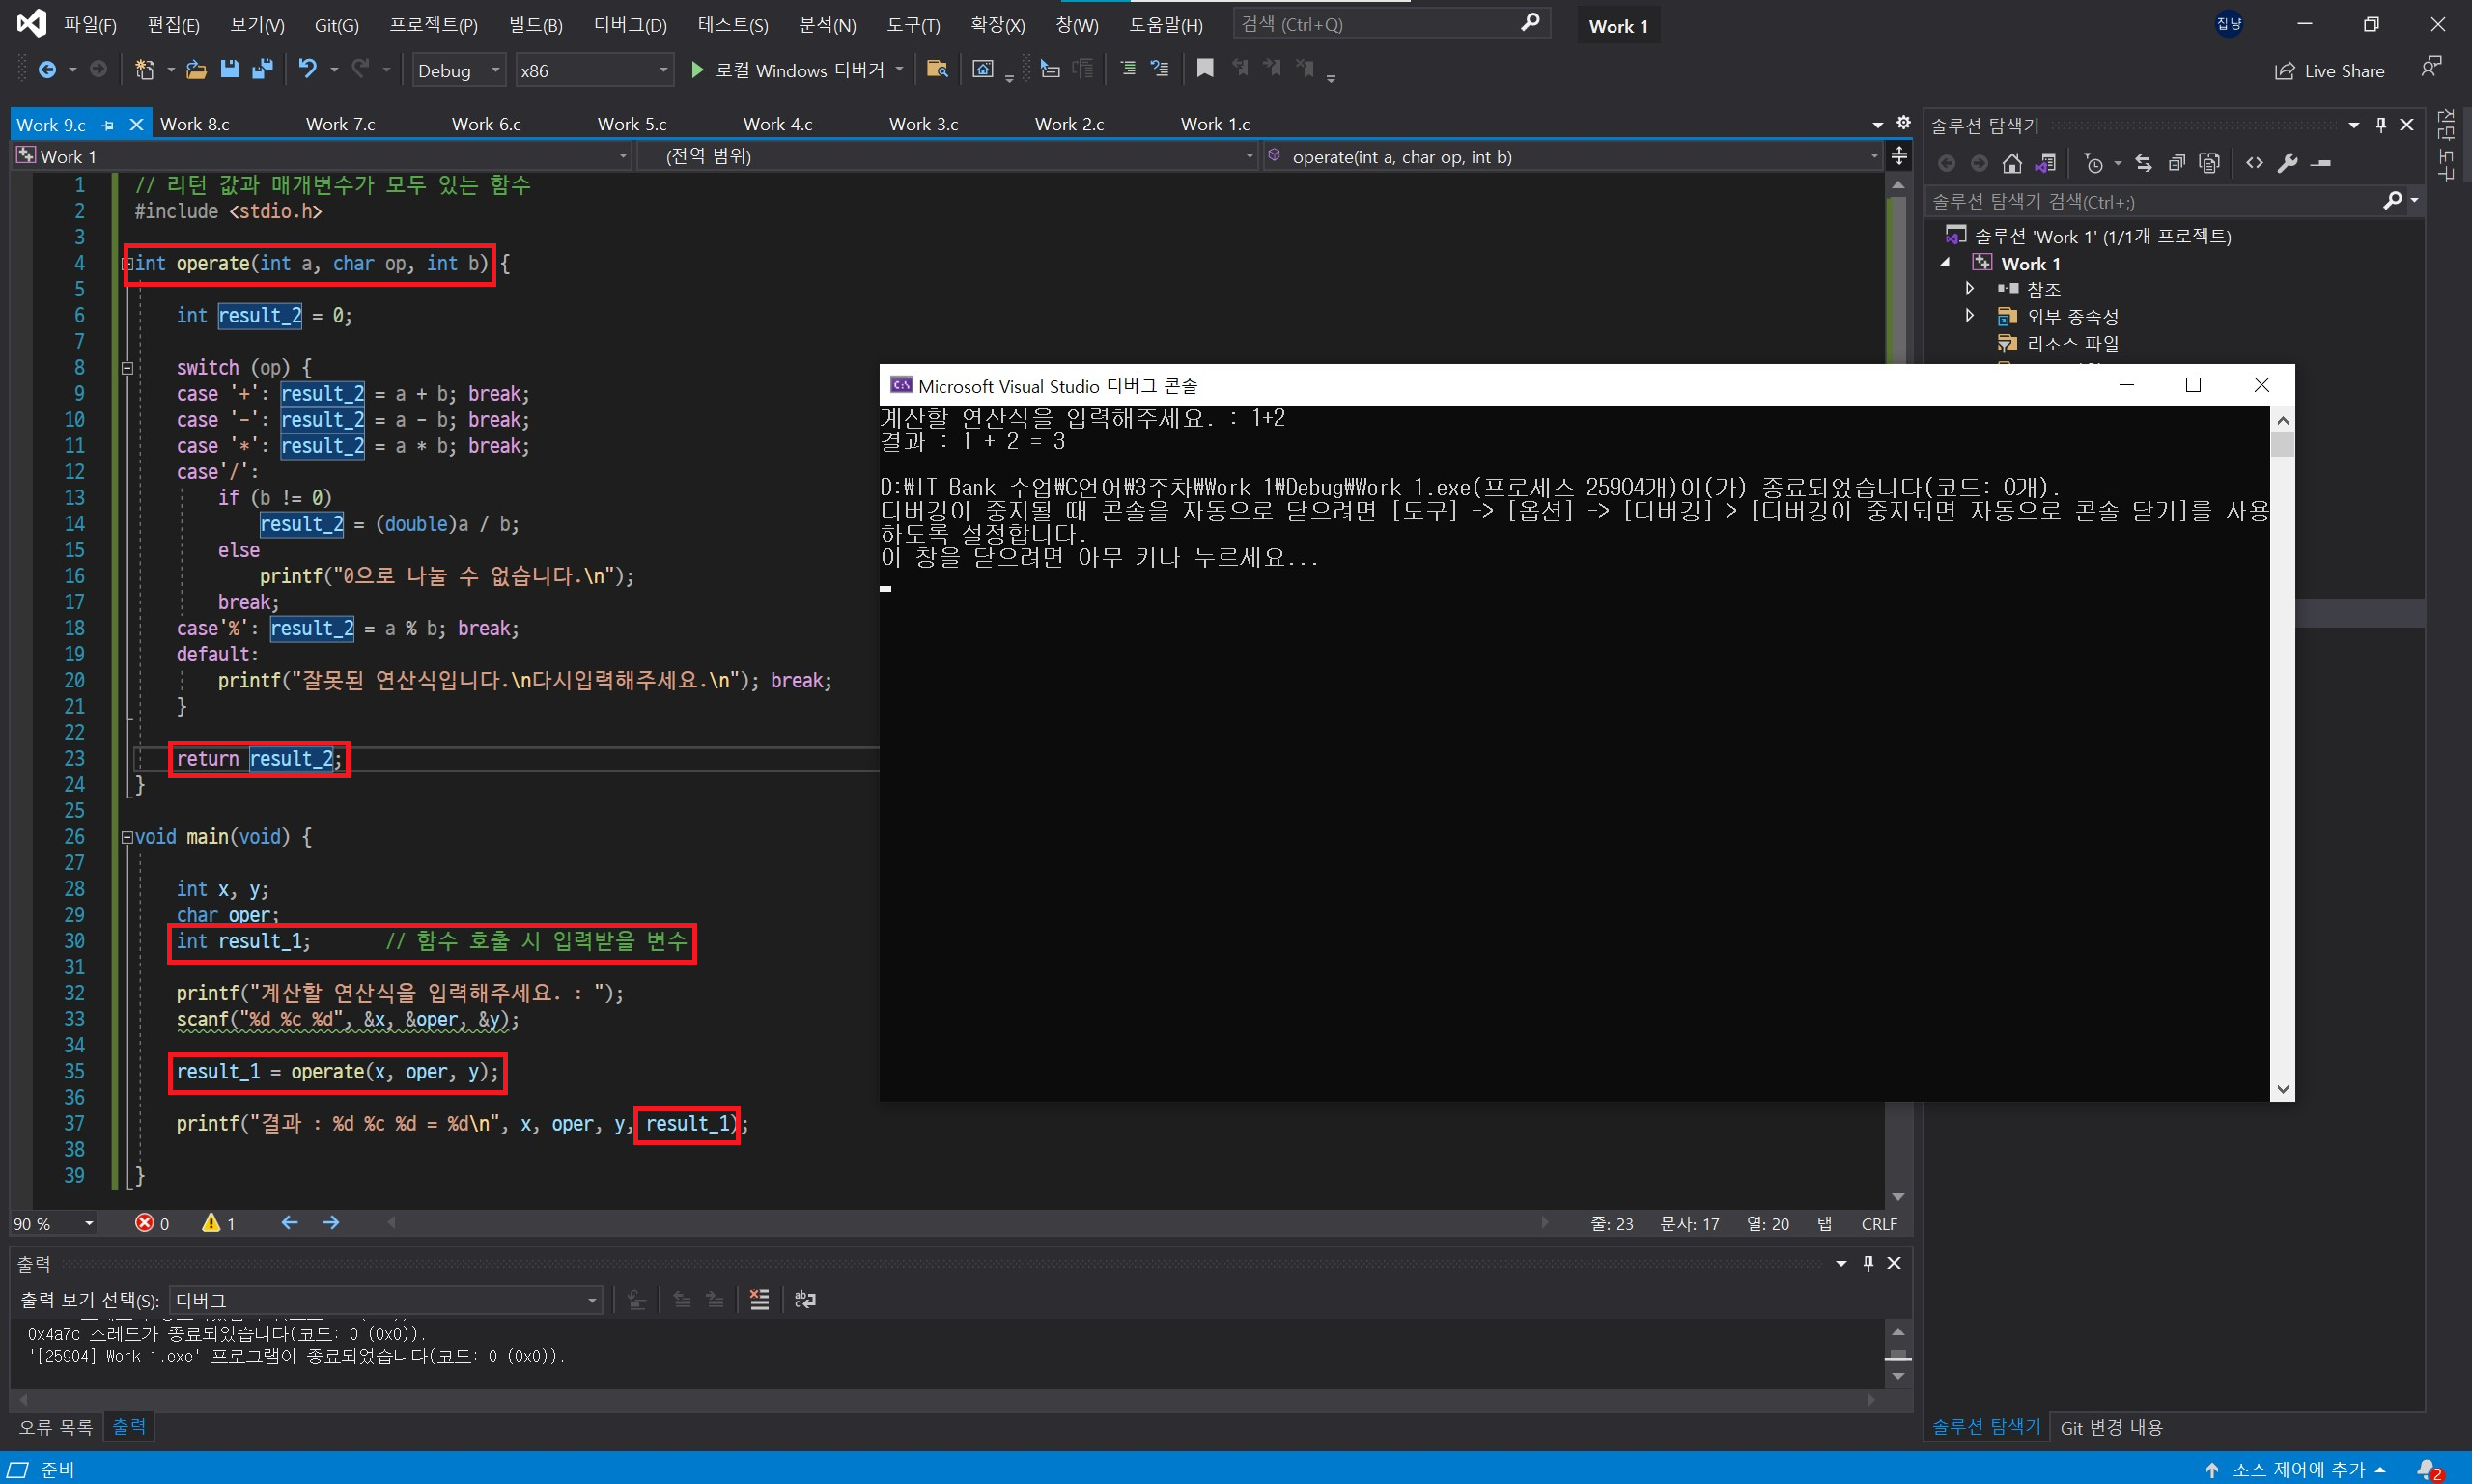
Task: Toggle word wrap in the Output panel
Action: click(x=805, y=1300)
